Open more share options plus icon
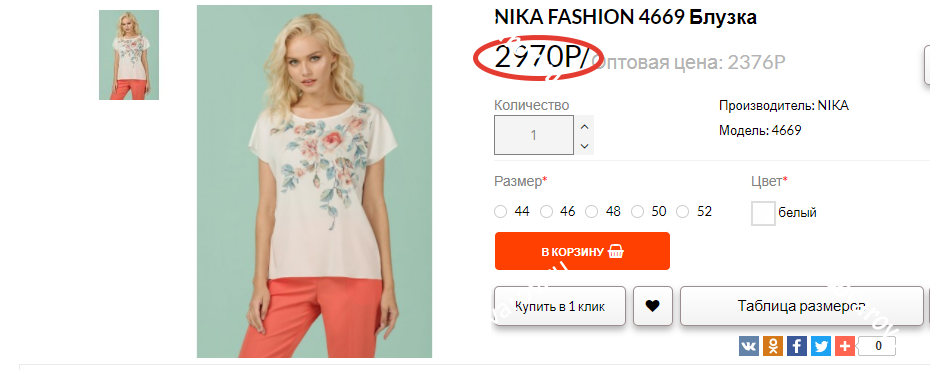930x370 pixels. coord(845,346)
